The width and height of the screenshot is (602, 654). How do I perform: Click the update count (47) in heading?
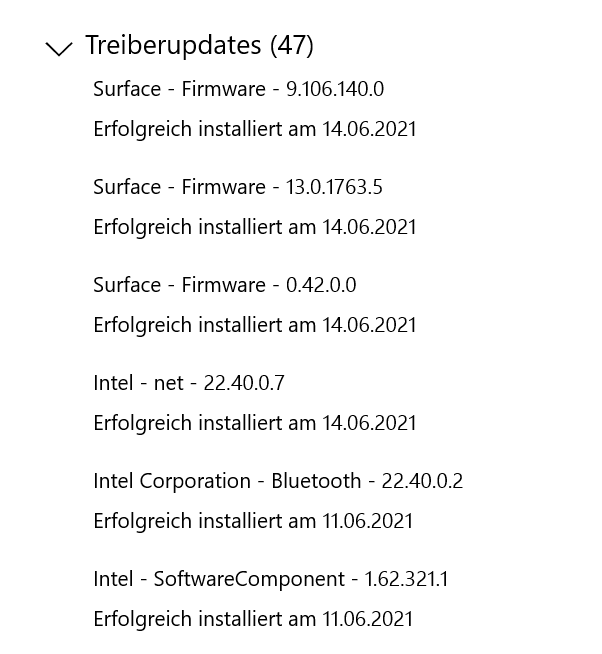(x=291, y=45)
